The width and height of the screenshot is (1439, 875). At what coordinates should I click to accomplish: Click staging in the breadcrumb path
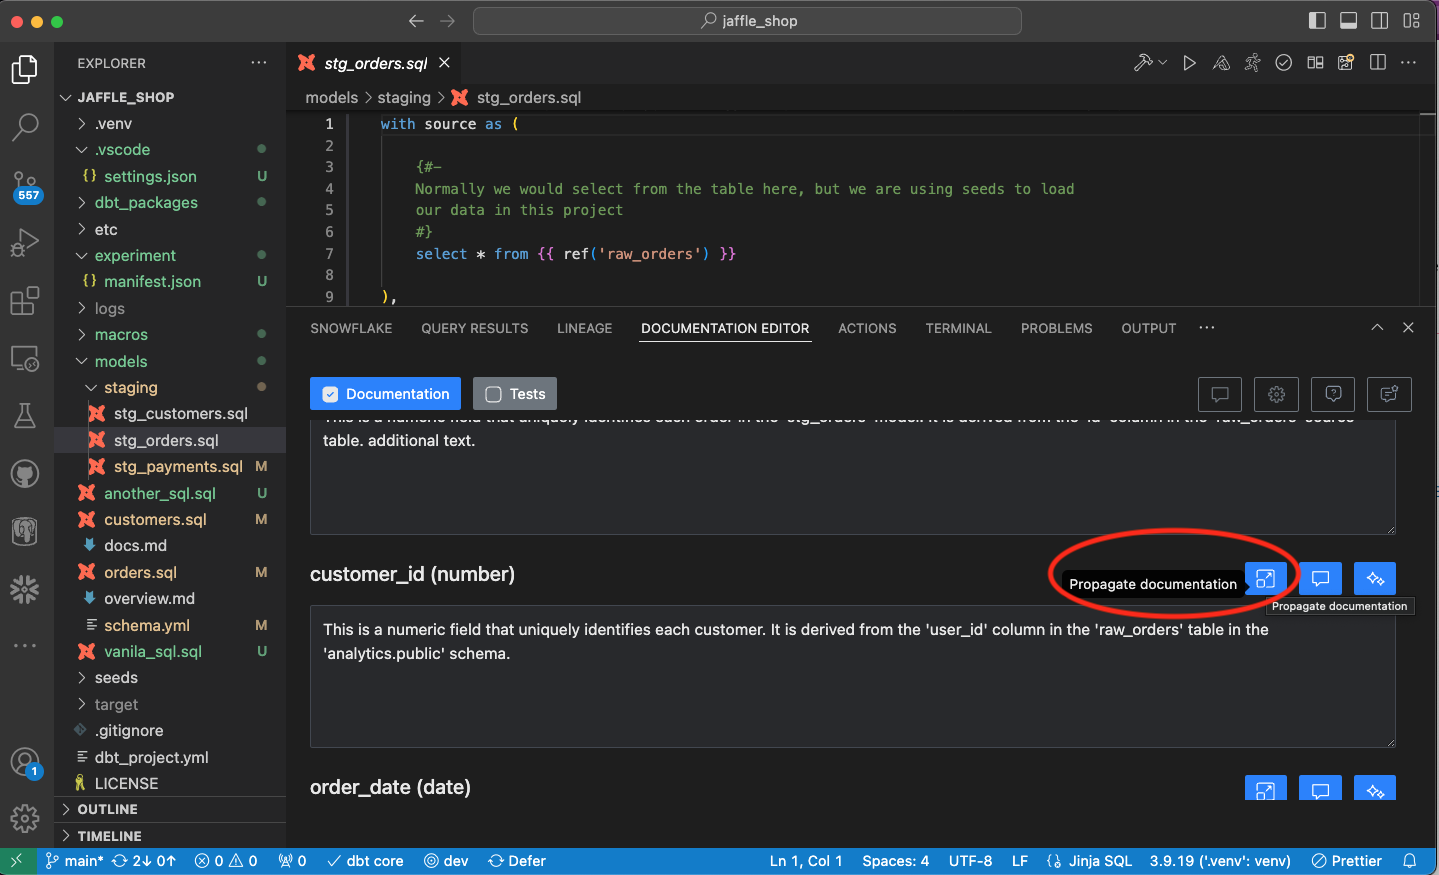click(x=404, y=97)
